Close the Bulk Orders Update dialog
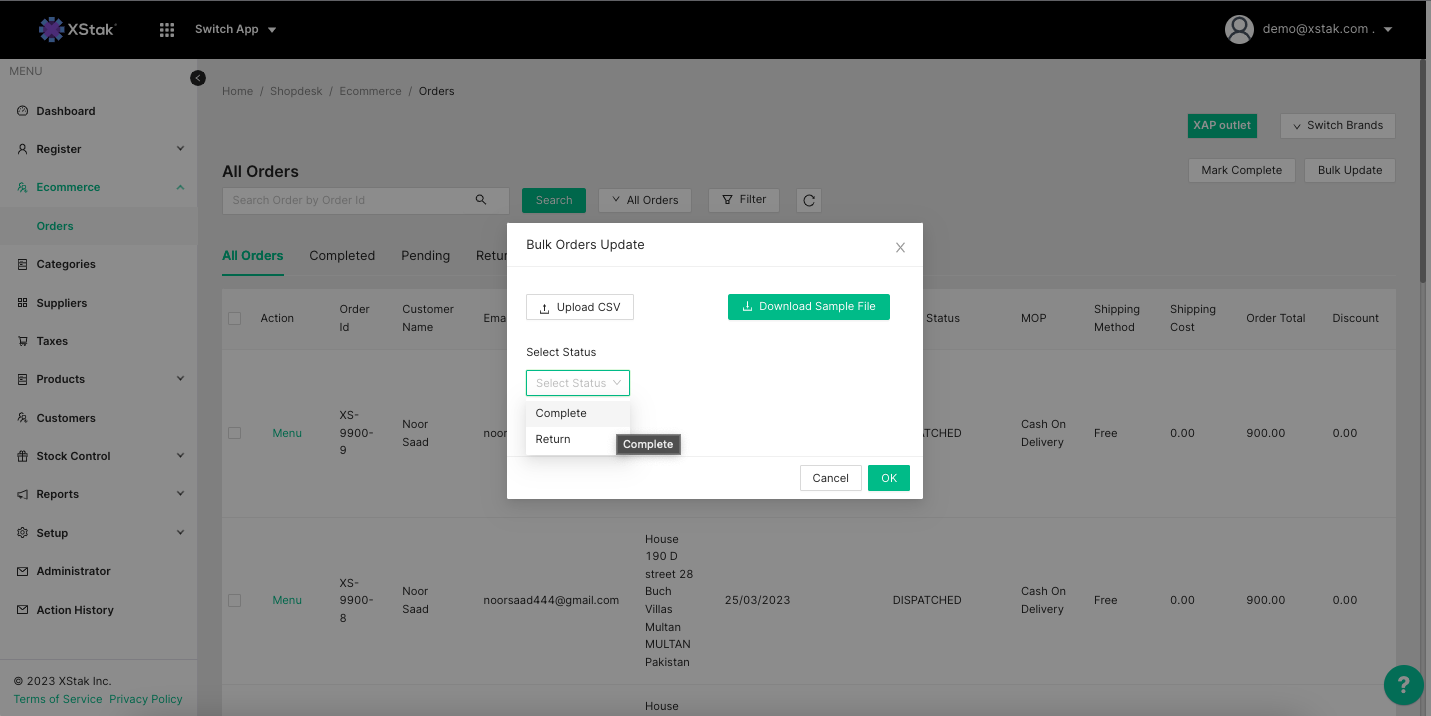1431x716 pixels. 900,248
